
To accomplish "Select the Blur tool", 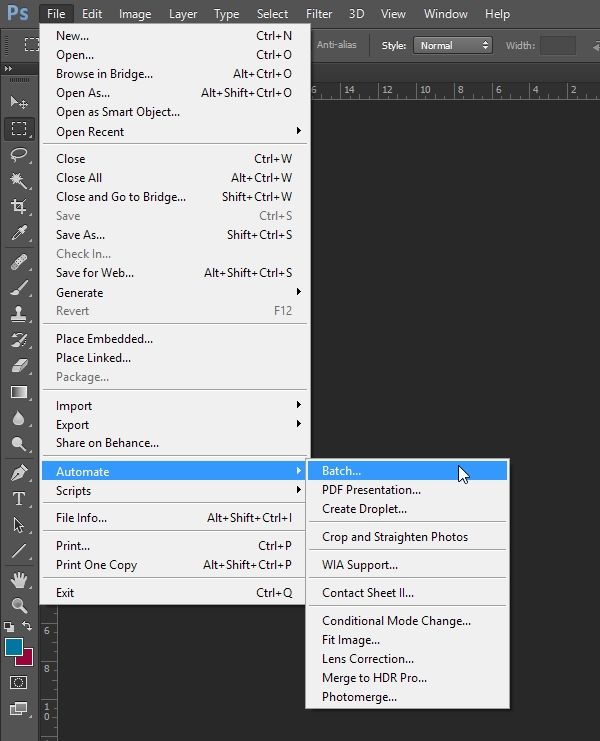I will pyautogui.click(x=19, y=418).
